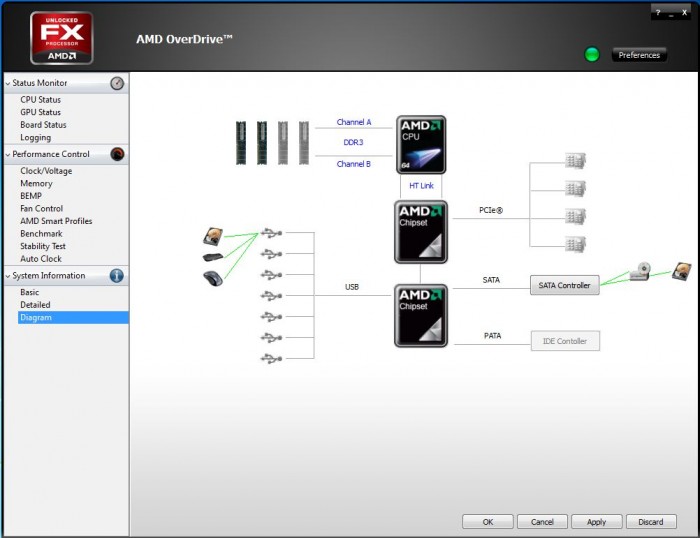Click the PATA label
Image resolution: width=700 pixels, height=538 pixels.
coord(492,335)
